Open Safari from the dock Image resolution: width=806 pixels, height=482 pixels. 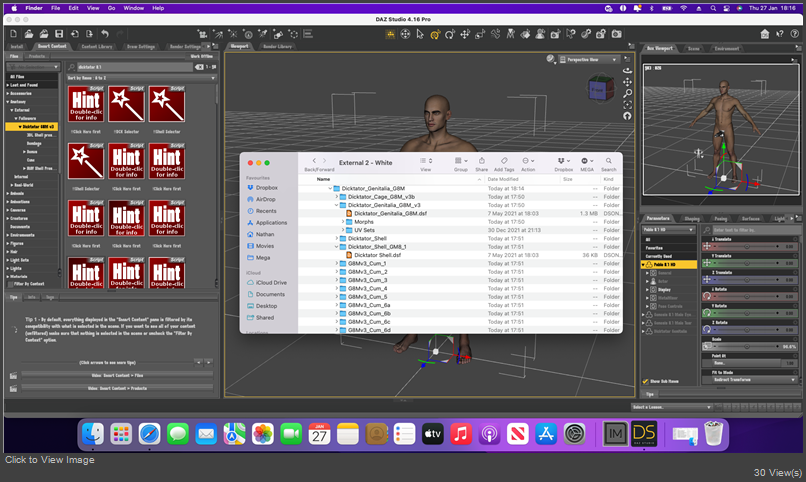point(150,434)
